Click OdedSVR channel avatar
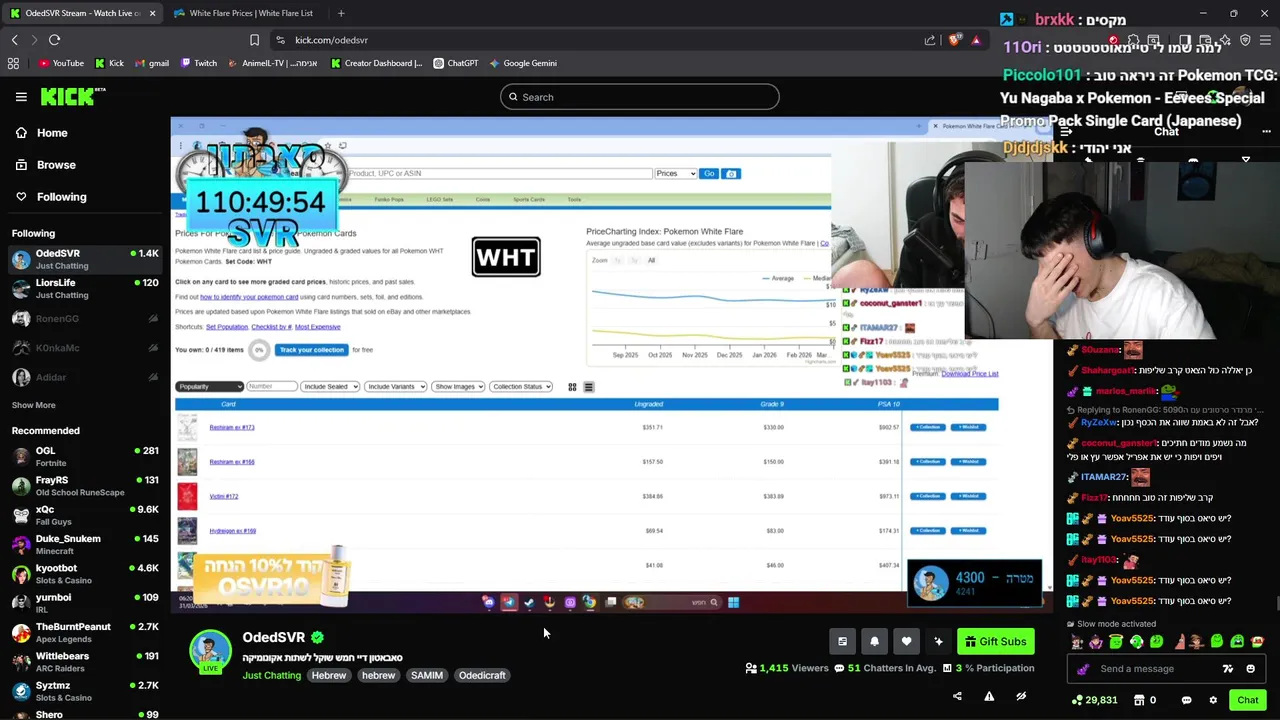The height and width of the screenshot is (720, 1280). point(210,651)
